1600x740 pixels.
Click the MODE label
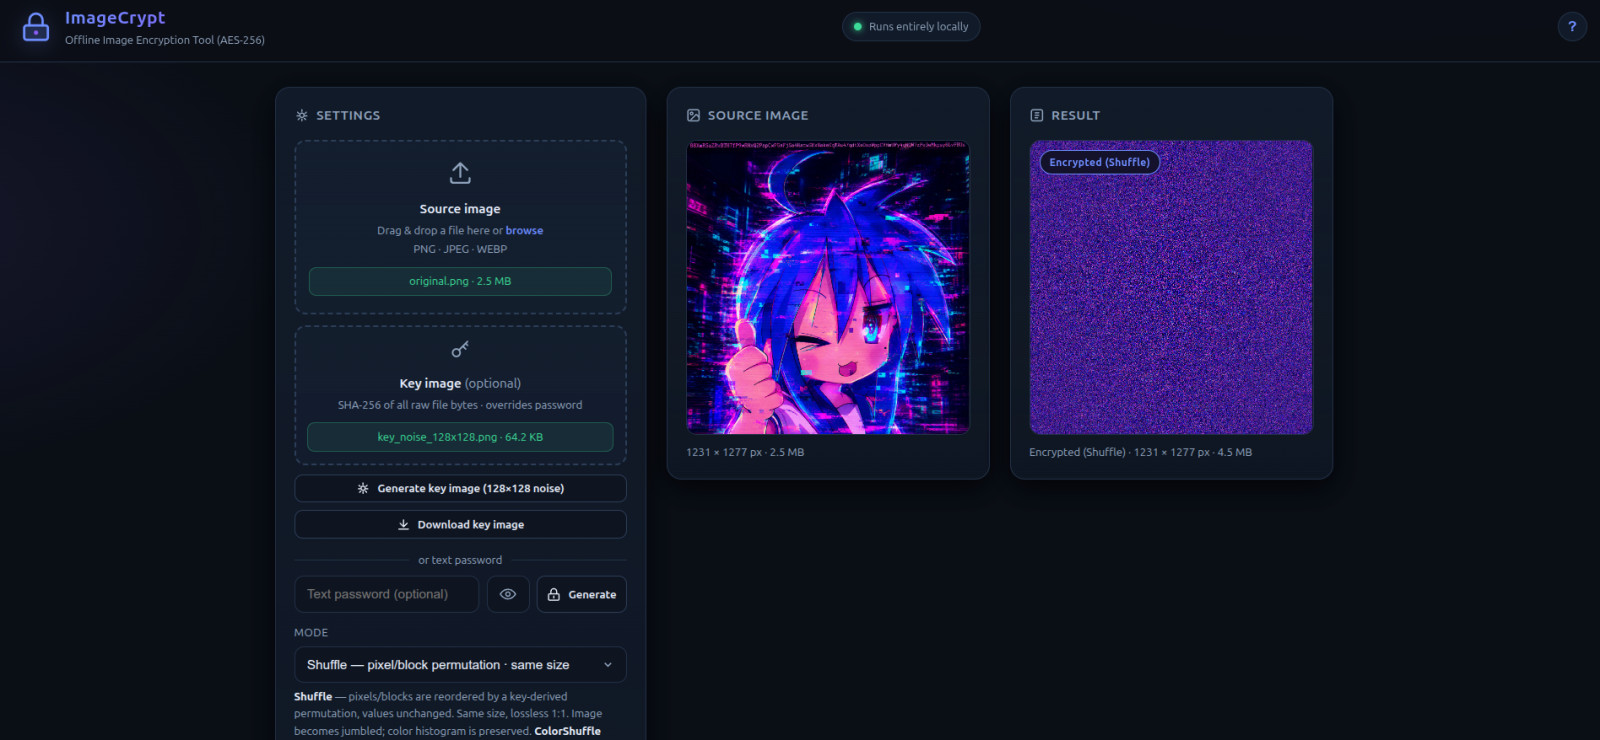click(311, 633)
